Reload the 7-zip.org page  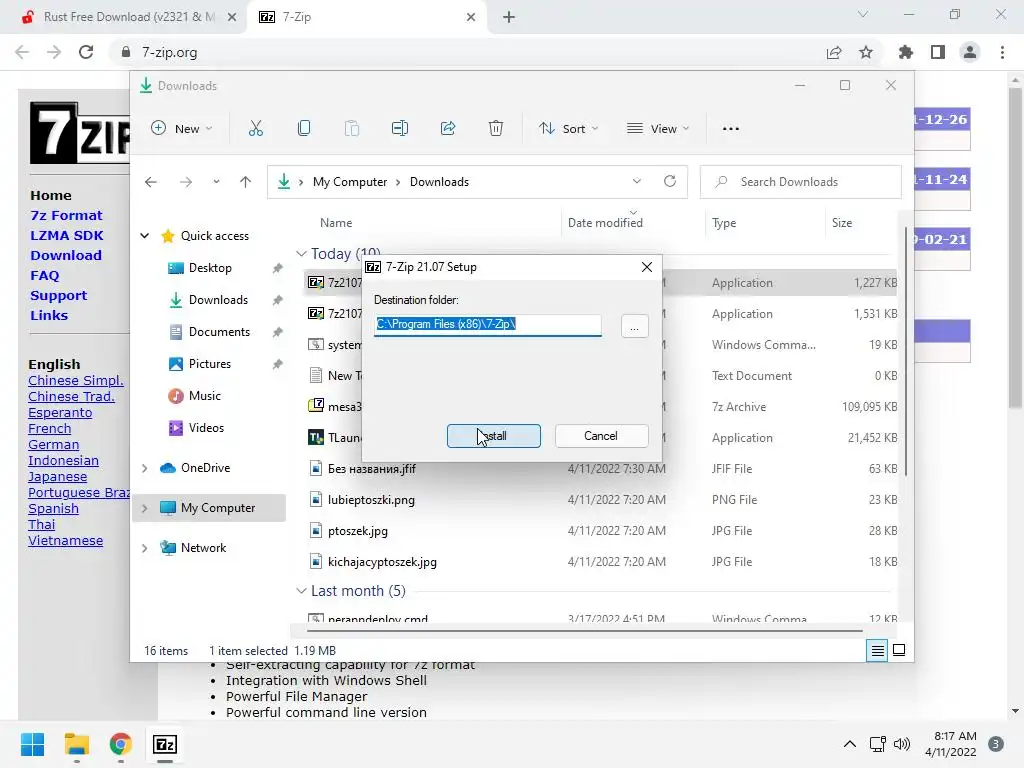point(86,52)
